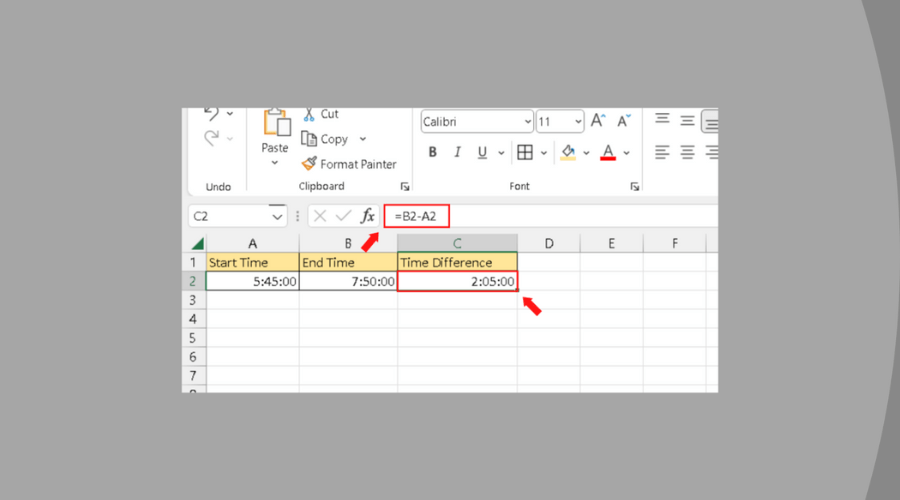Click the Copy button
Viewport: 900px width, 500px height.
pos(325,139)
